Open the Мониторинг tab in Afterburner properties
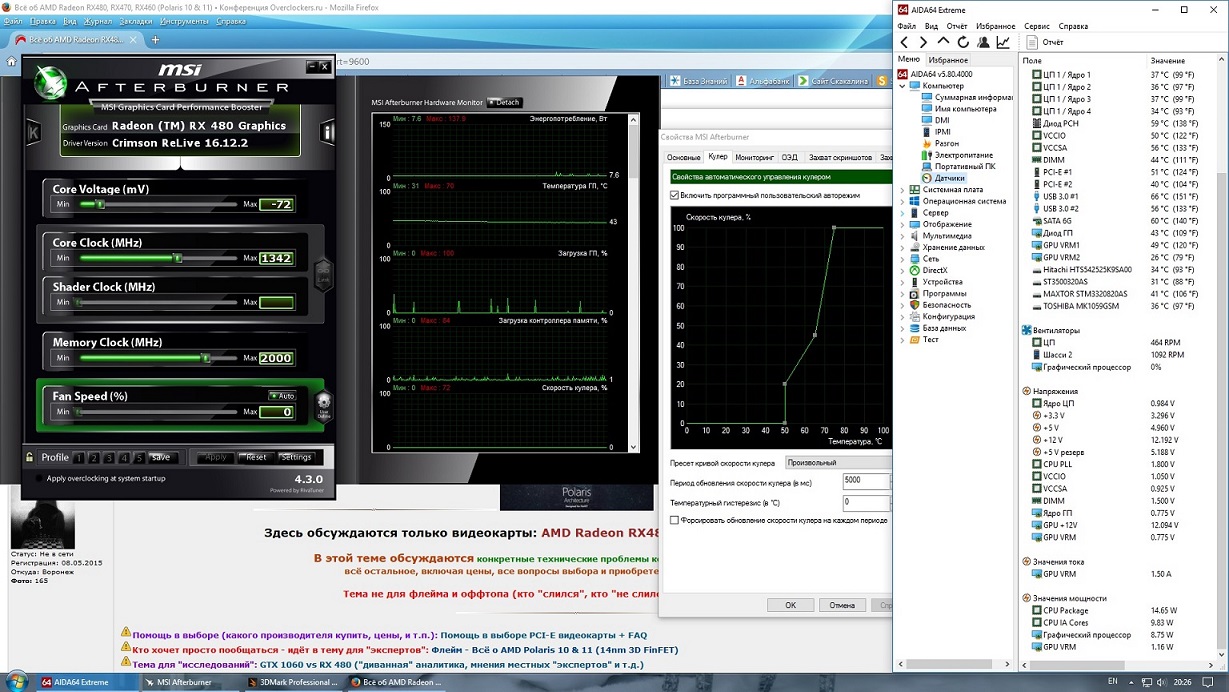The width and height of the screenshot is (1229, 692). pyautogui.click(x=754, y=157)
